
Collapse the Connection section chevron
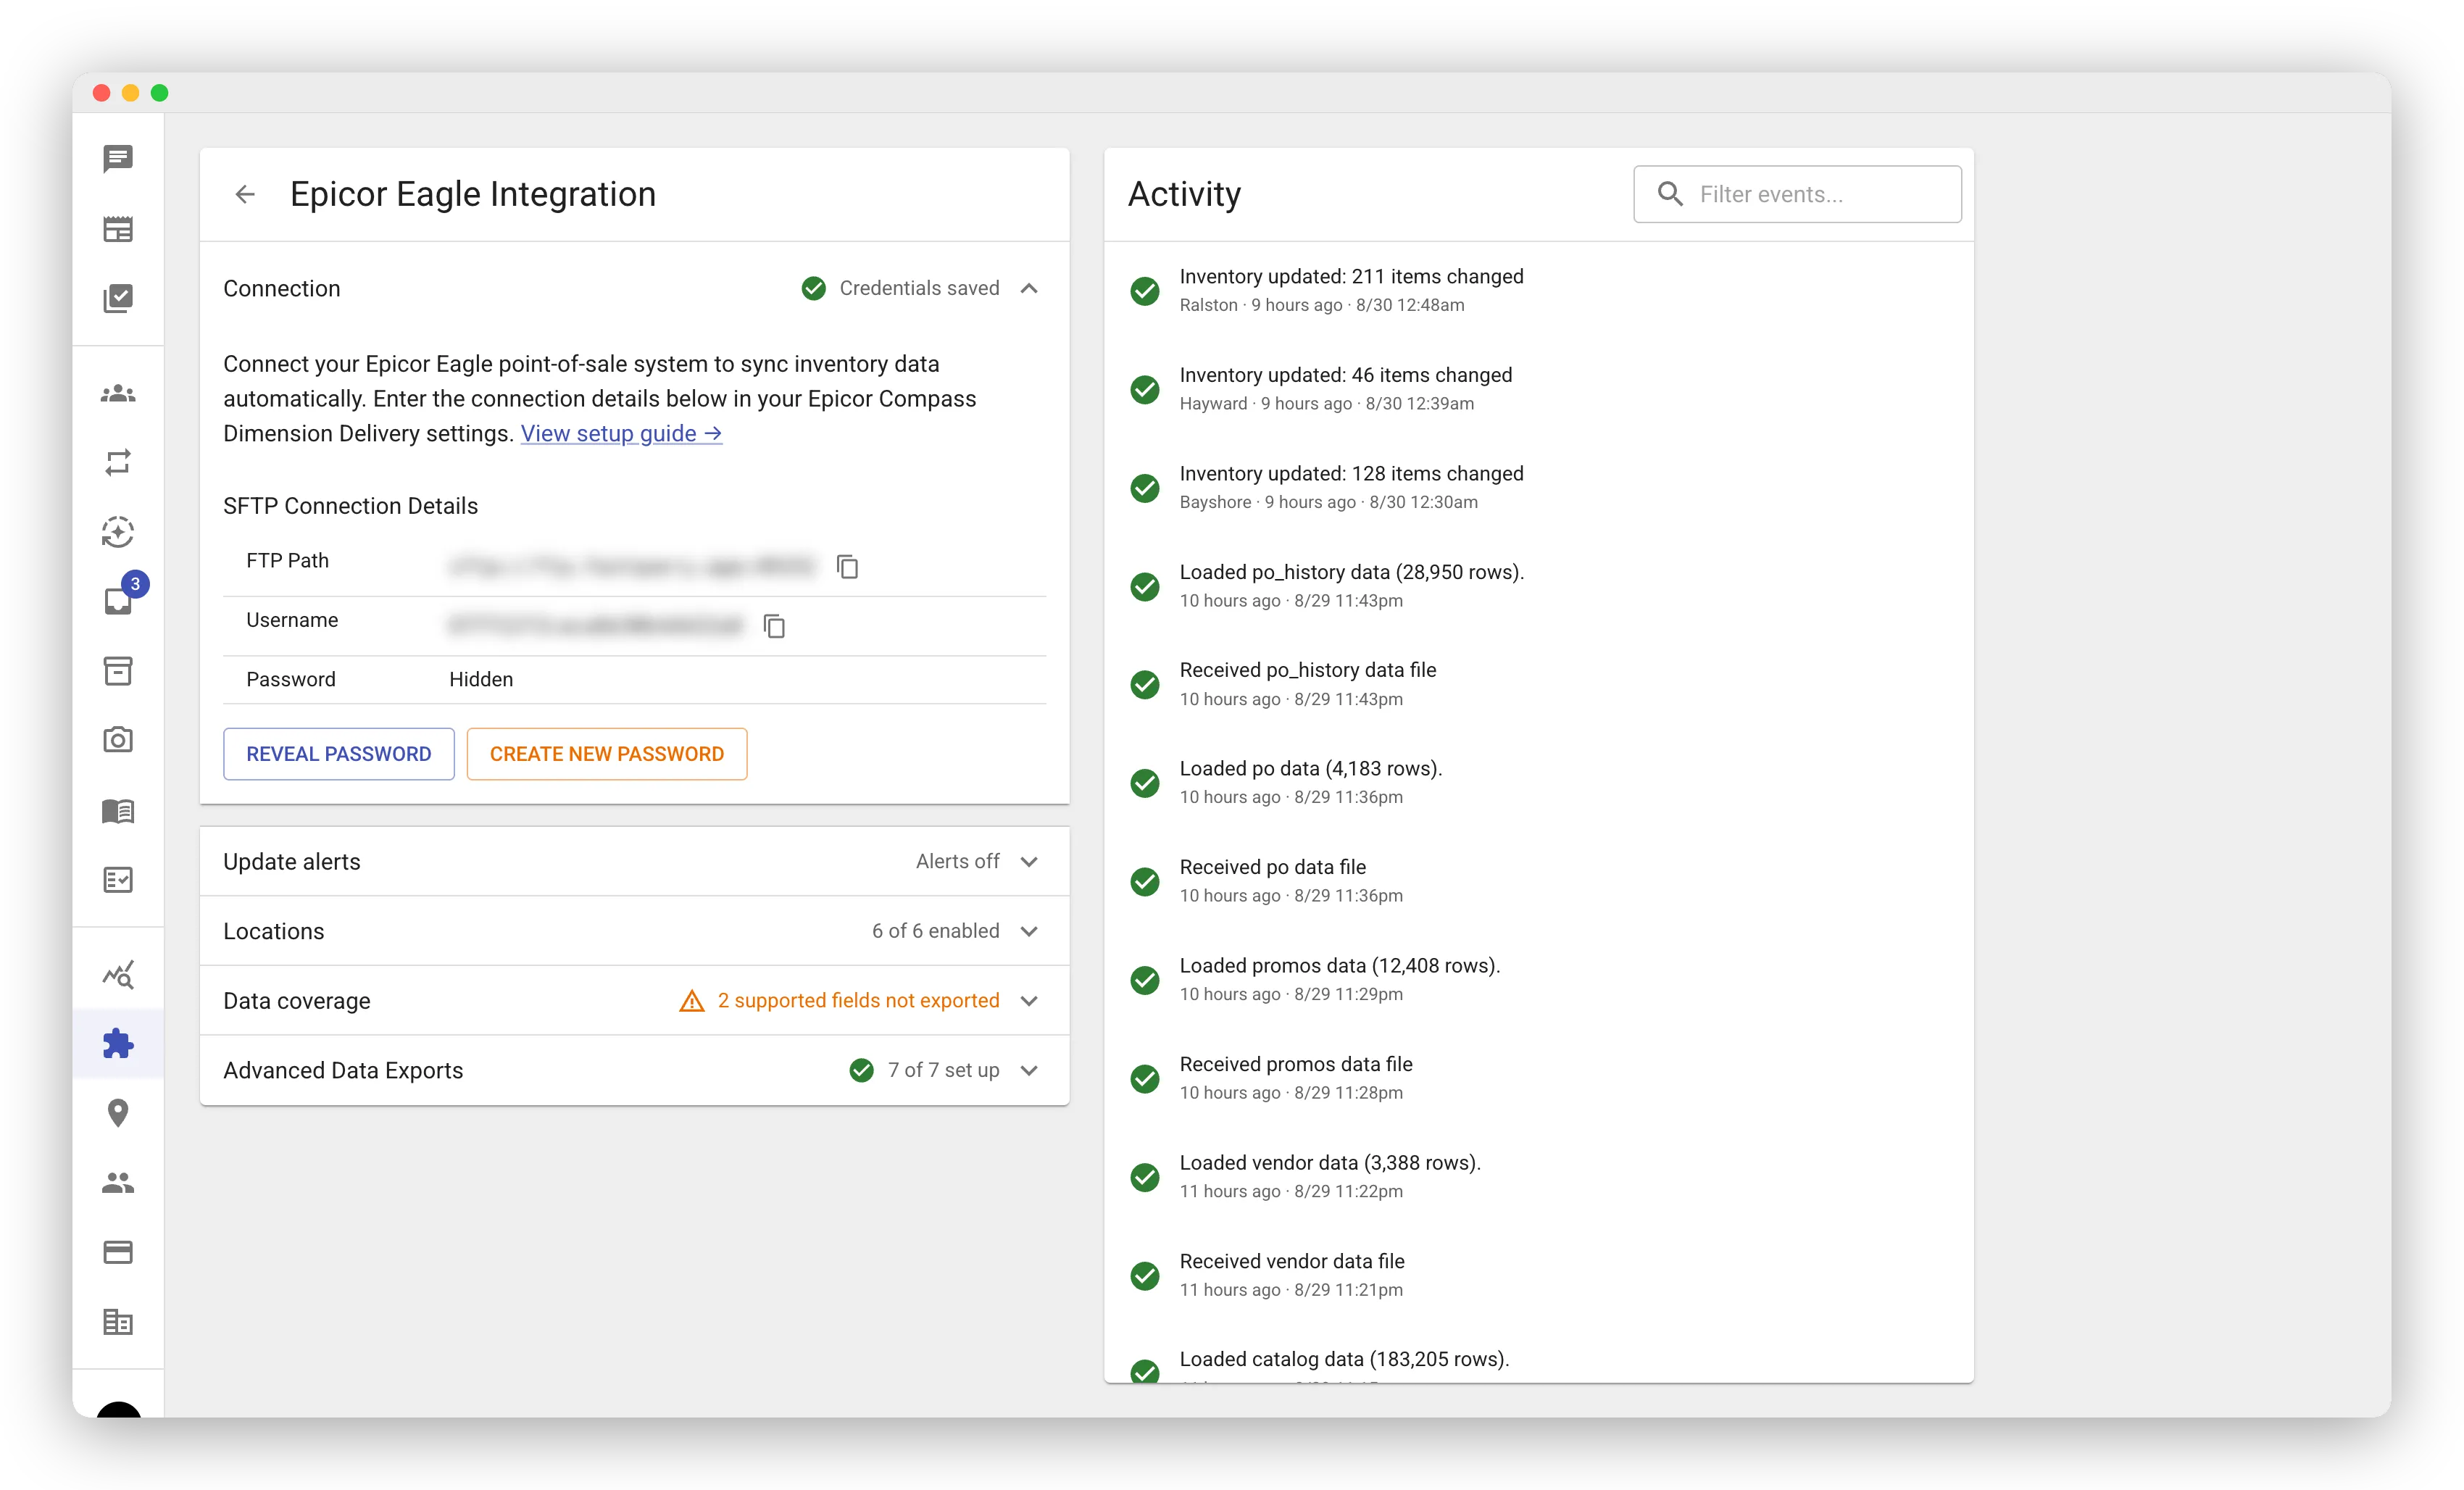1029,288
